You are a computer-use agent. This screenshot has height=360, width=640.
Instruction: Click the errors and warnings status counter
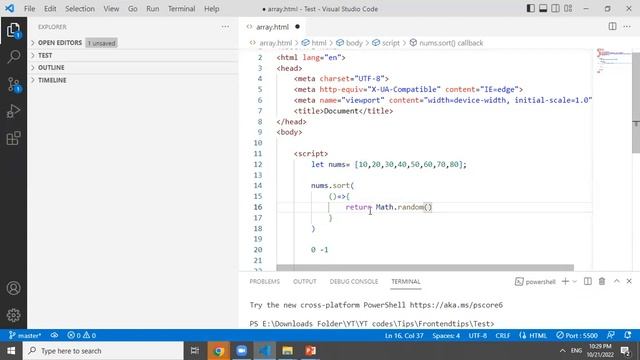(x=82, y=336)
